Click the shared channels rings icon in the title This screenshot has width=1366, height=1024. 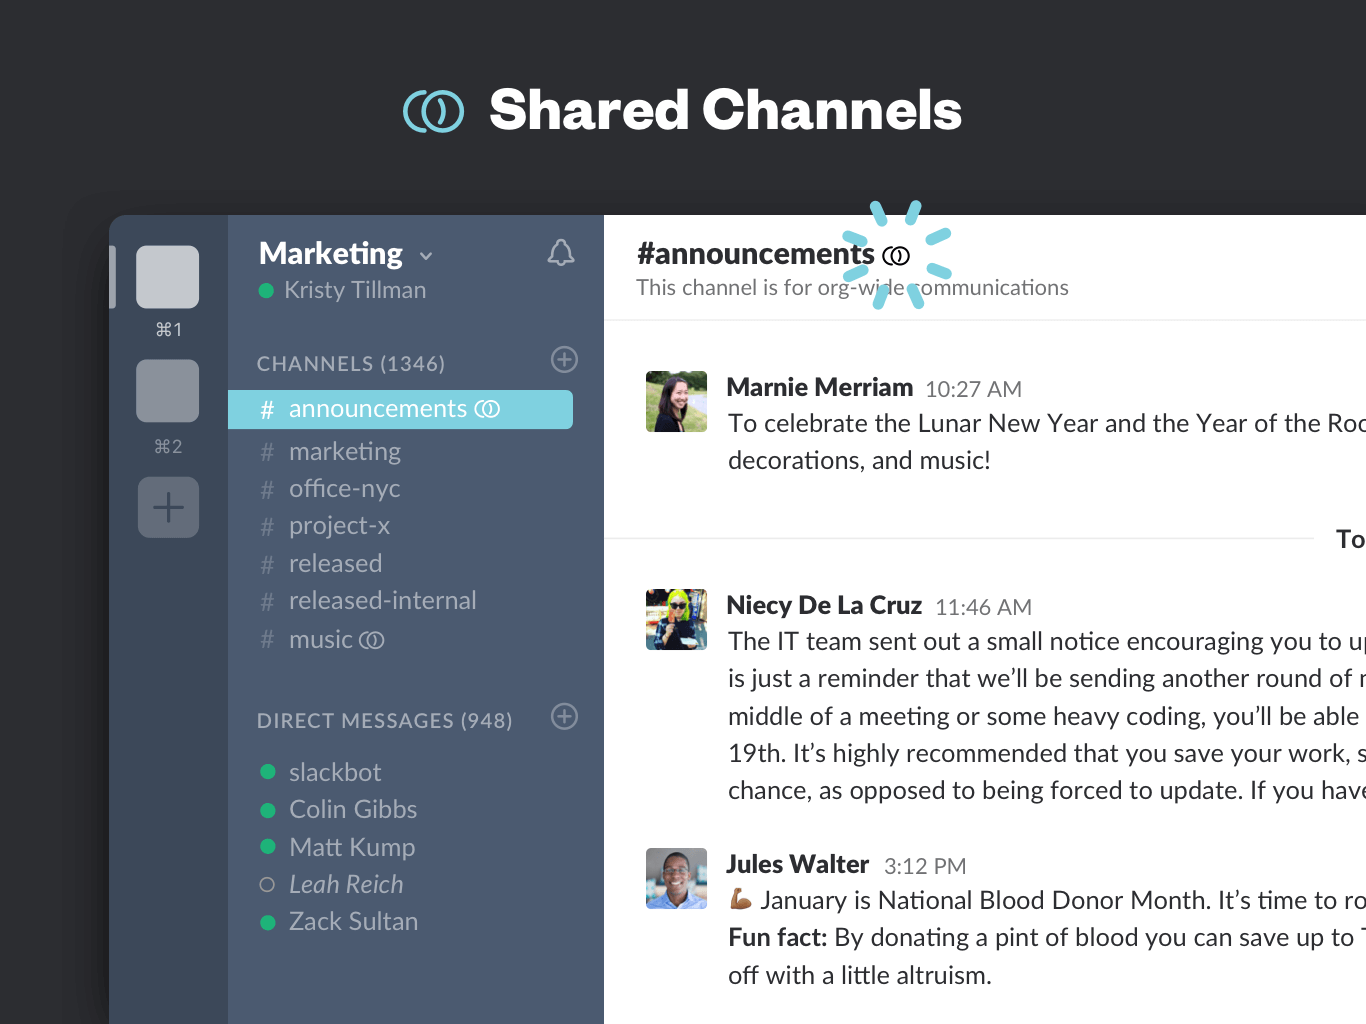pos(433,111)
